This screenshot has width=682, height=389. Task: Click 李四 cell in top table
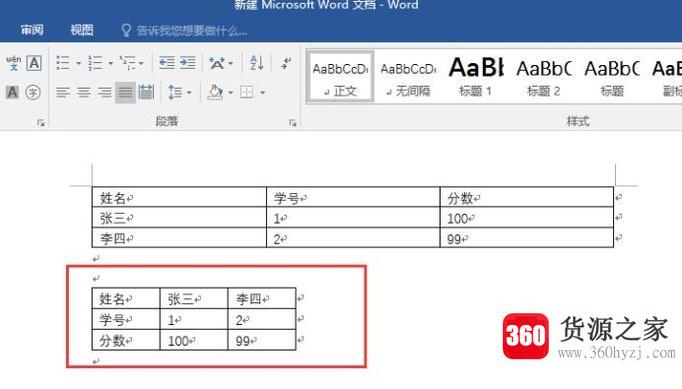tap(179, 238)
